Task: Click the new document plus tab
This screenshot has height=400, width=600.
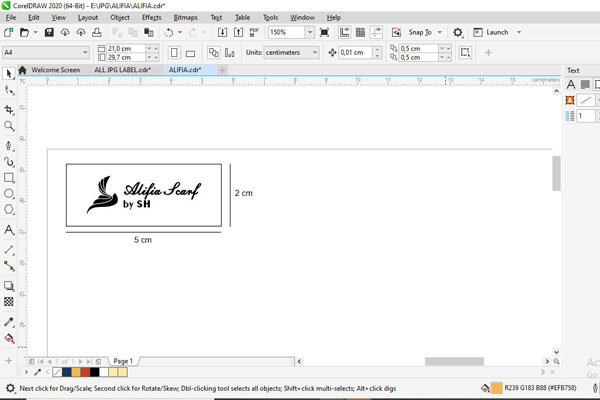Action: coord(222,70)
